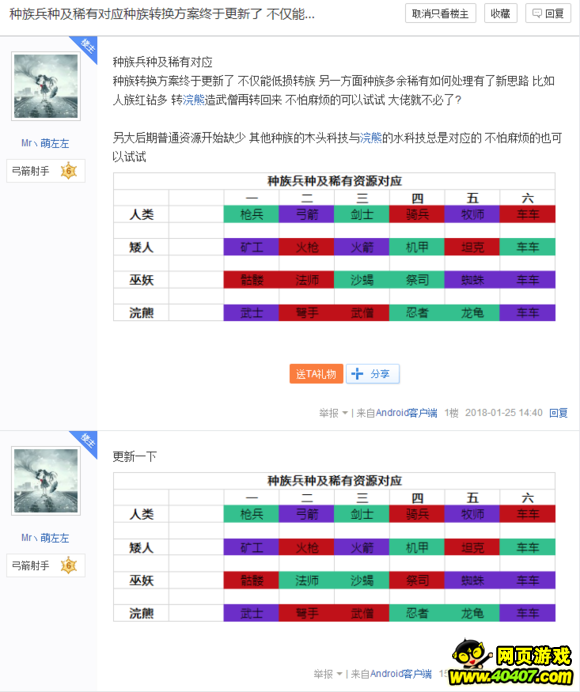Click the plus 分享 share button
The width and height of the screenshot is (580, 692).
(373, 374)
